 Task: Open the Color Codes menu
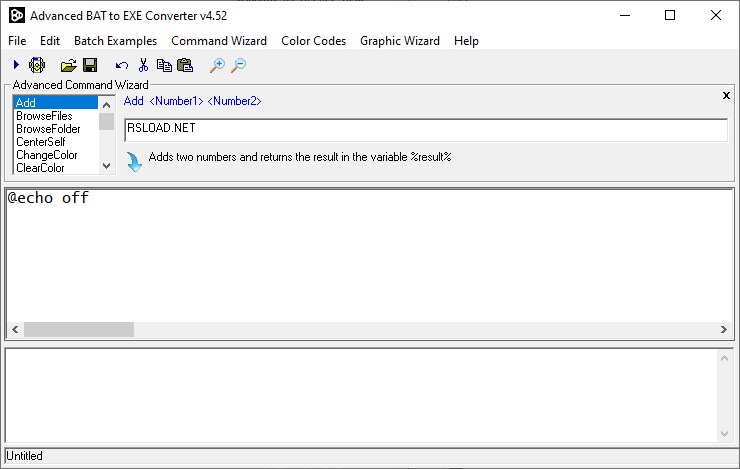[x=313, y=41]
